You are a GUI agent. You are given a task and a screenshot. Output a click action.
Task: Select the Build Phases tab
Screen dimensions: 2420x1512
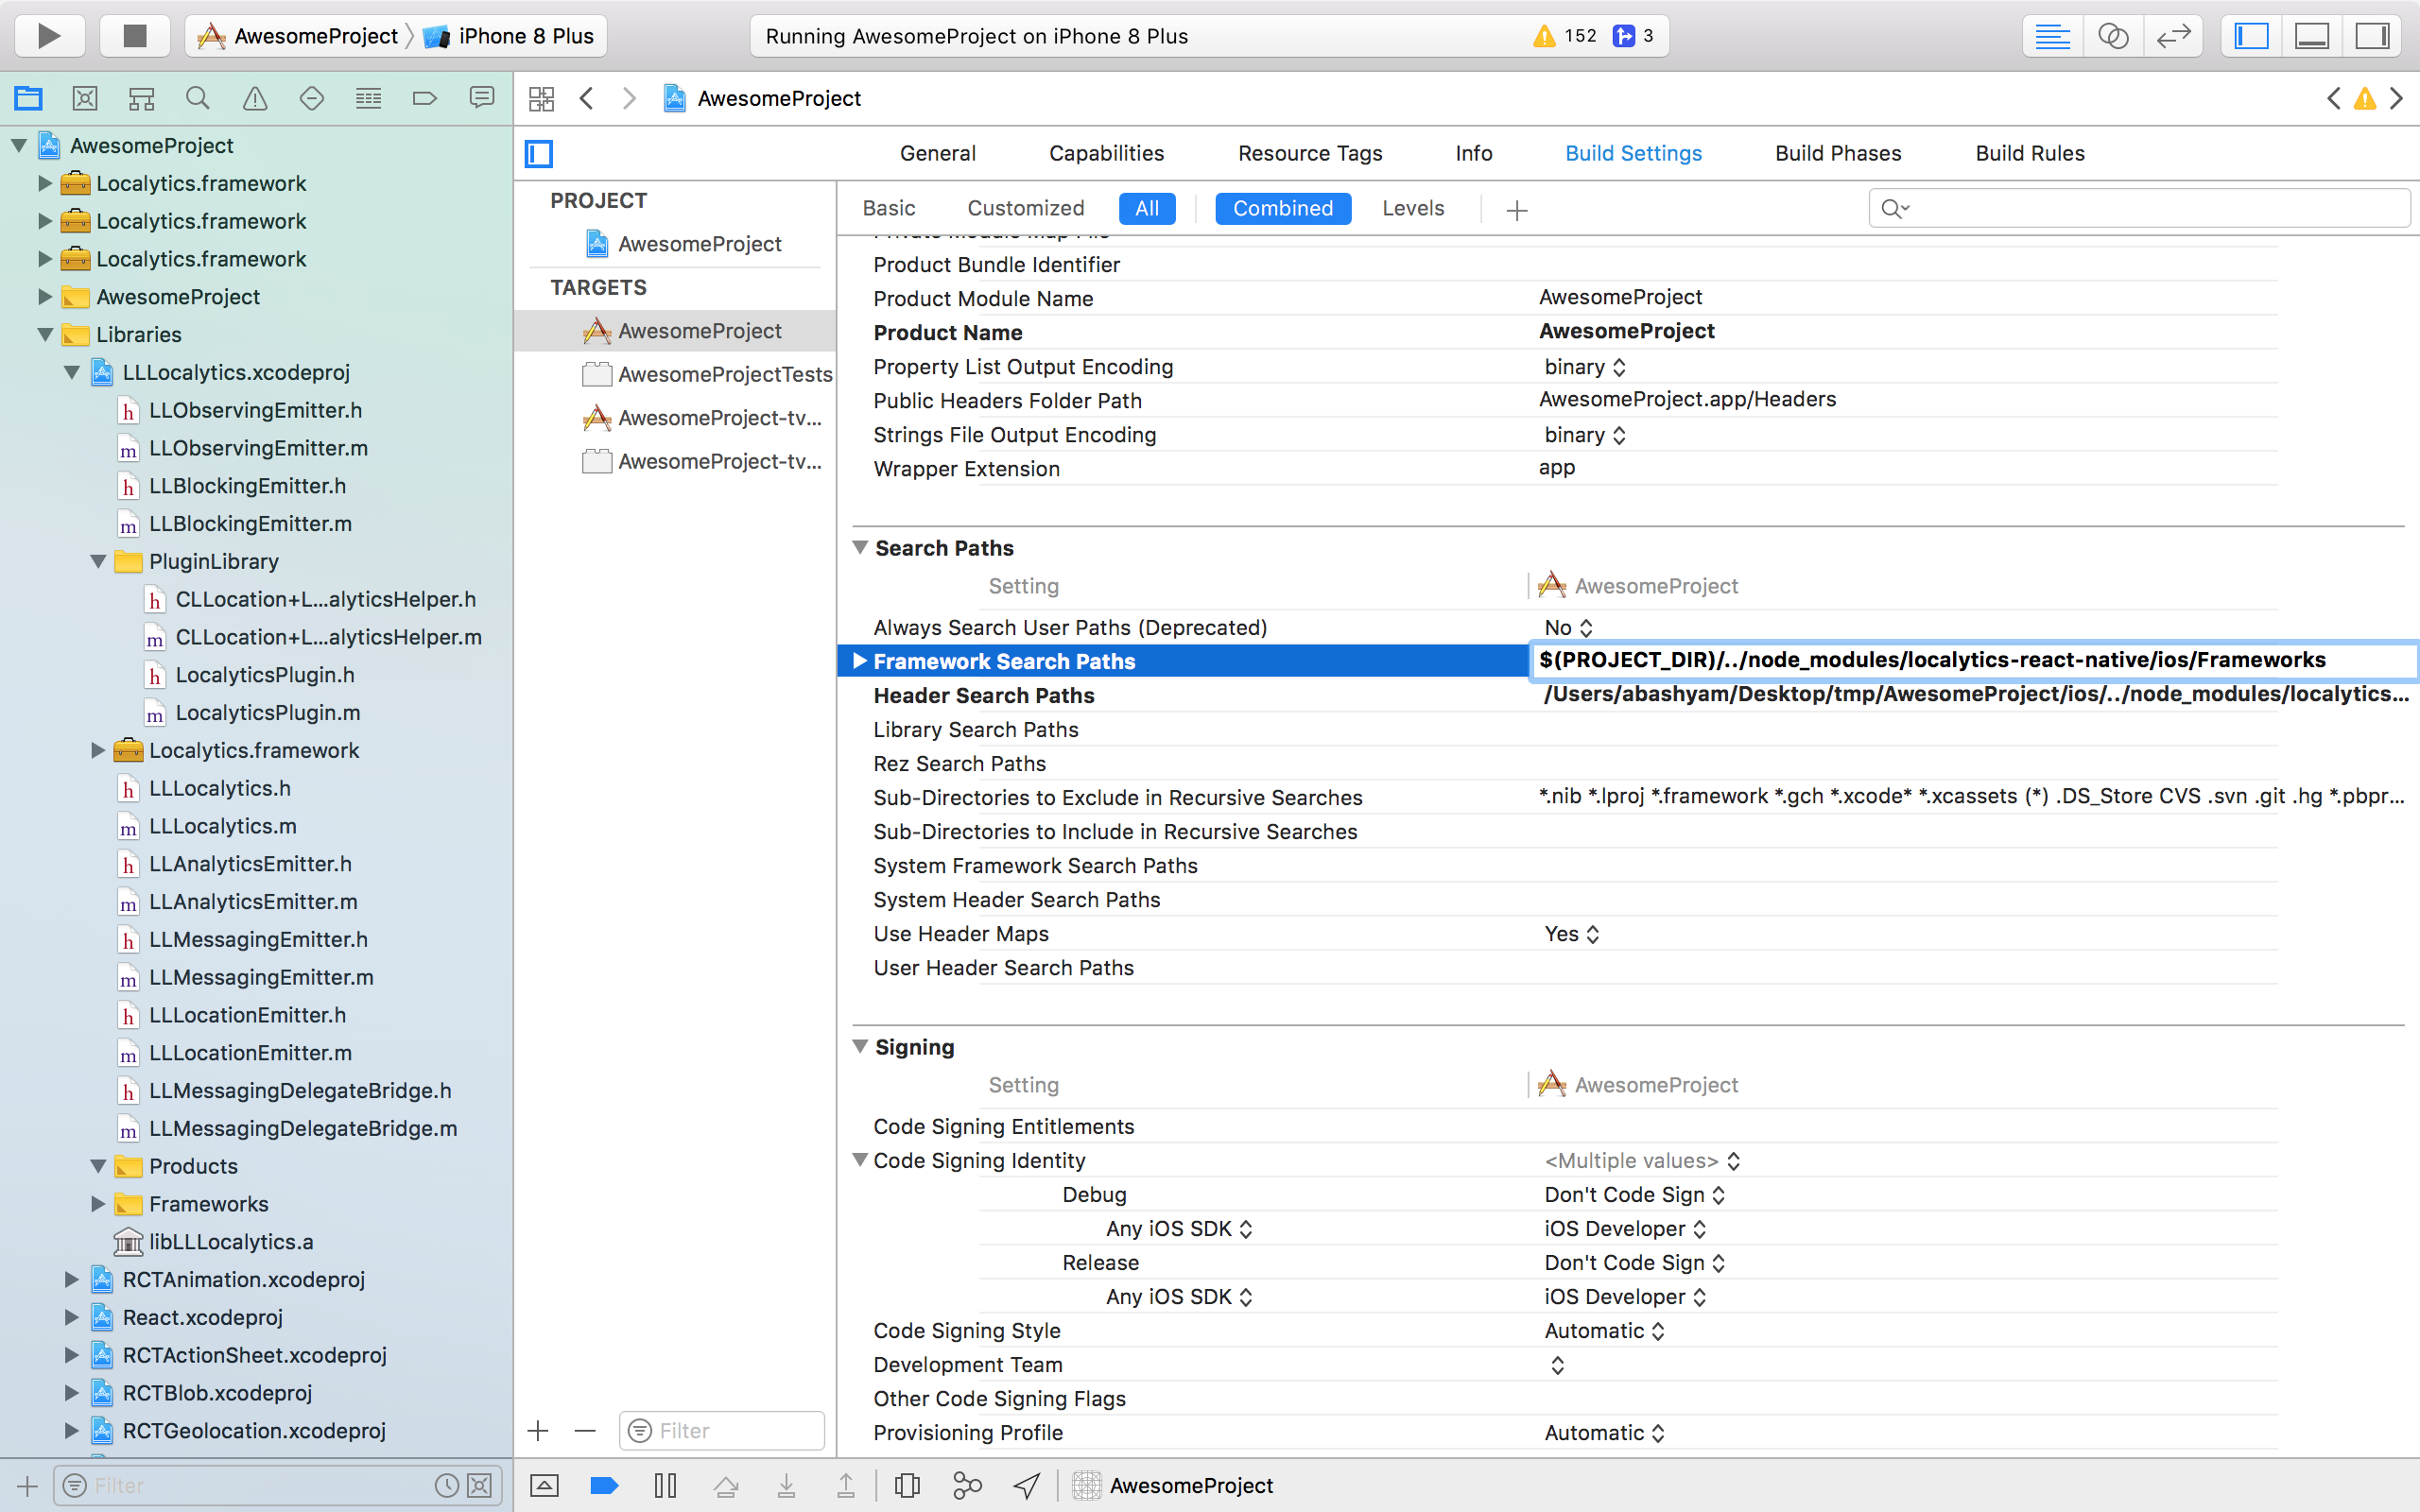(1838, 151)
